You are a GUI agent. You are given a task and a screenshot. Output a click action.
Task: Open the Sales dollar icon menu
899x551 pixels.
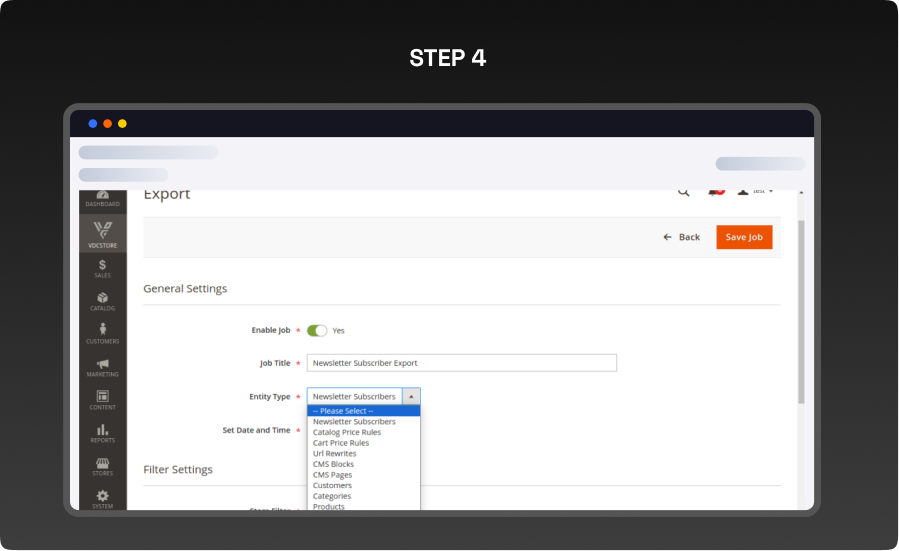pos(102,268)
